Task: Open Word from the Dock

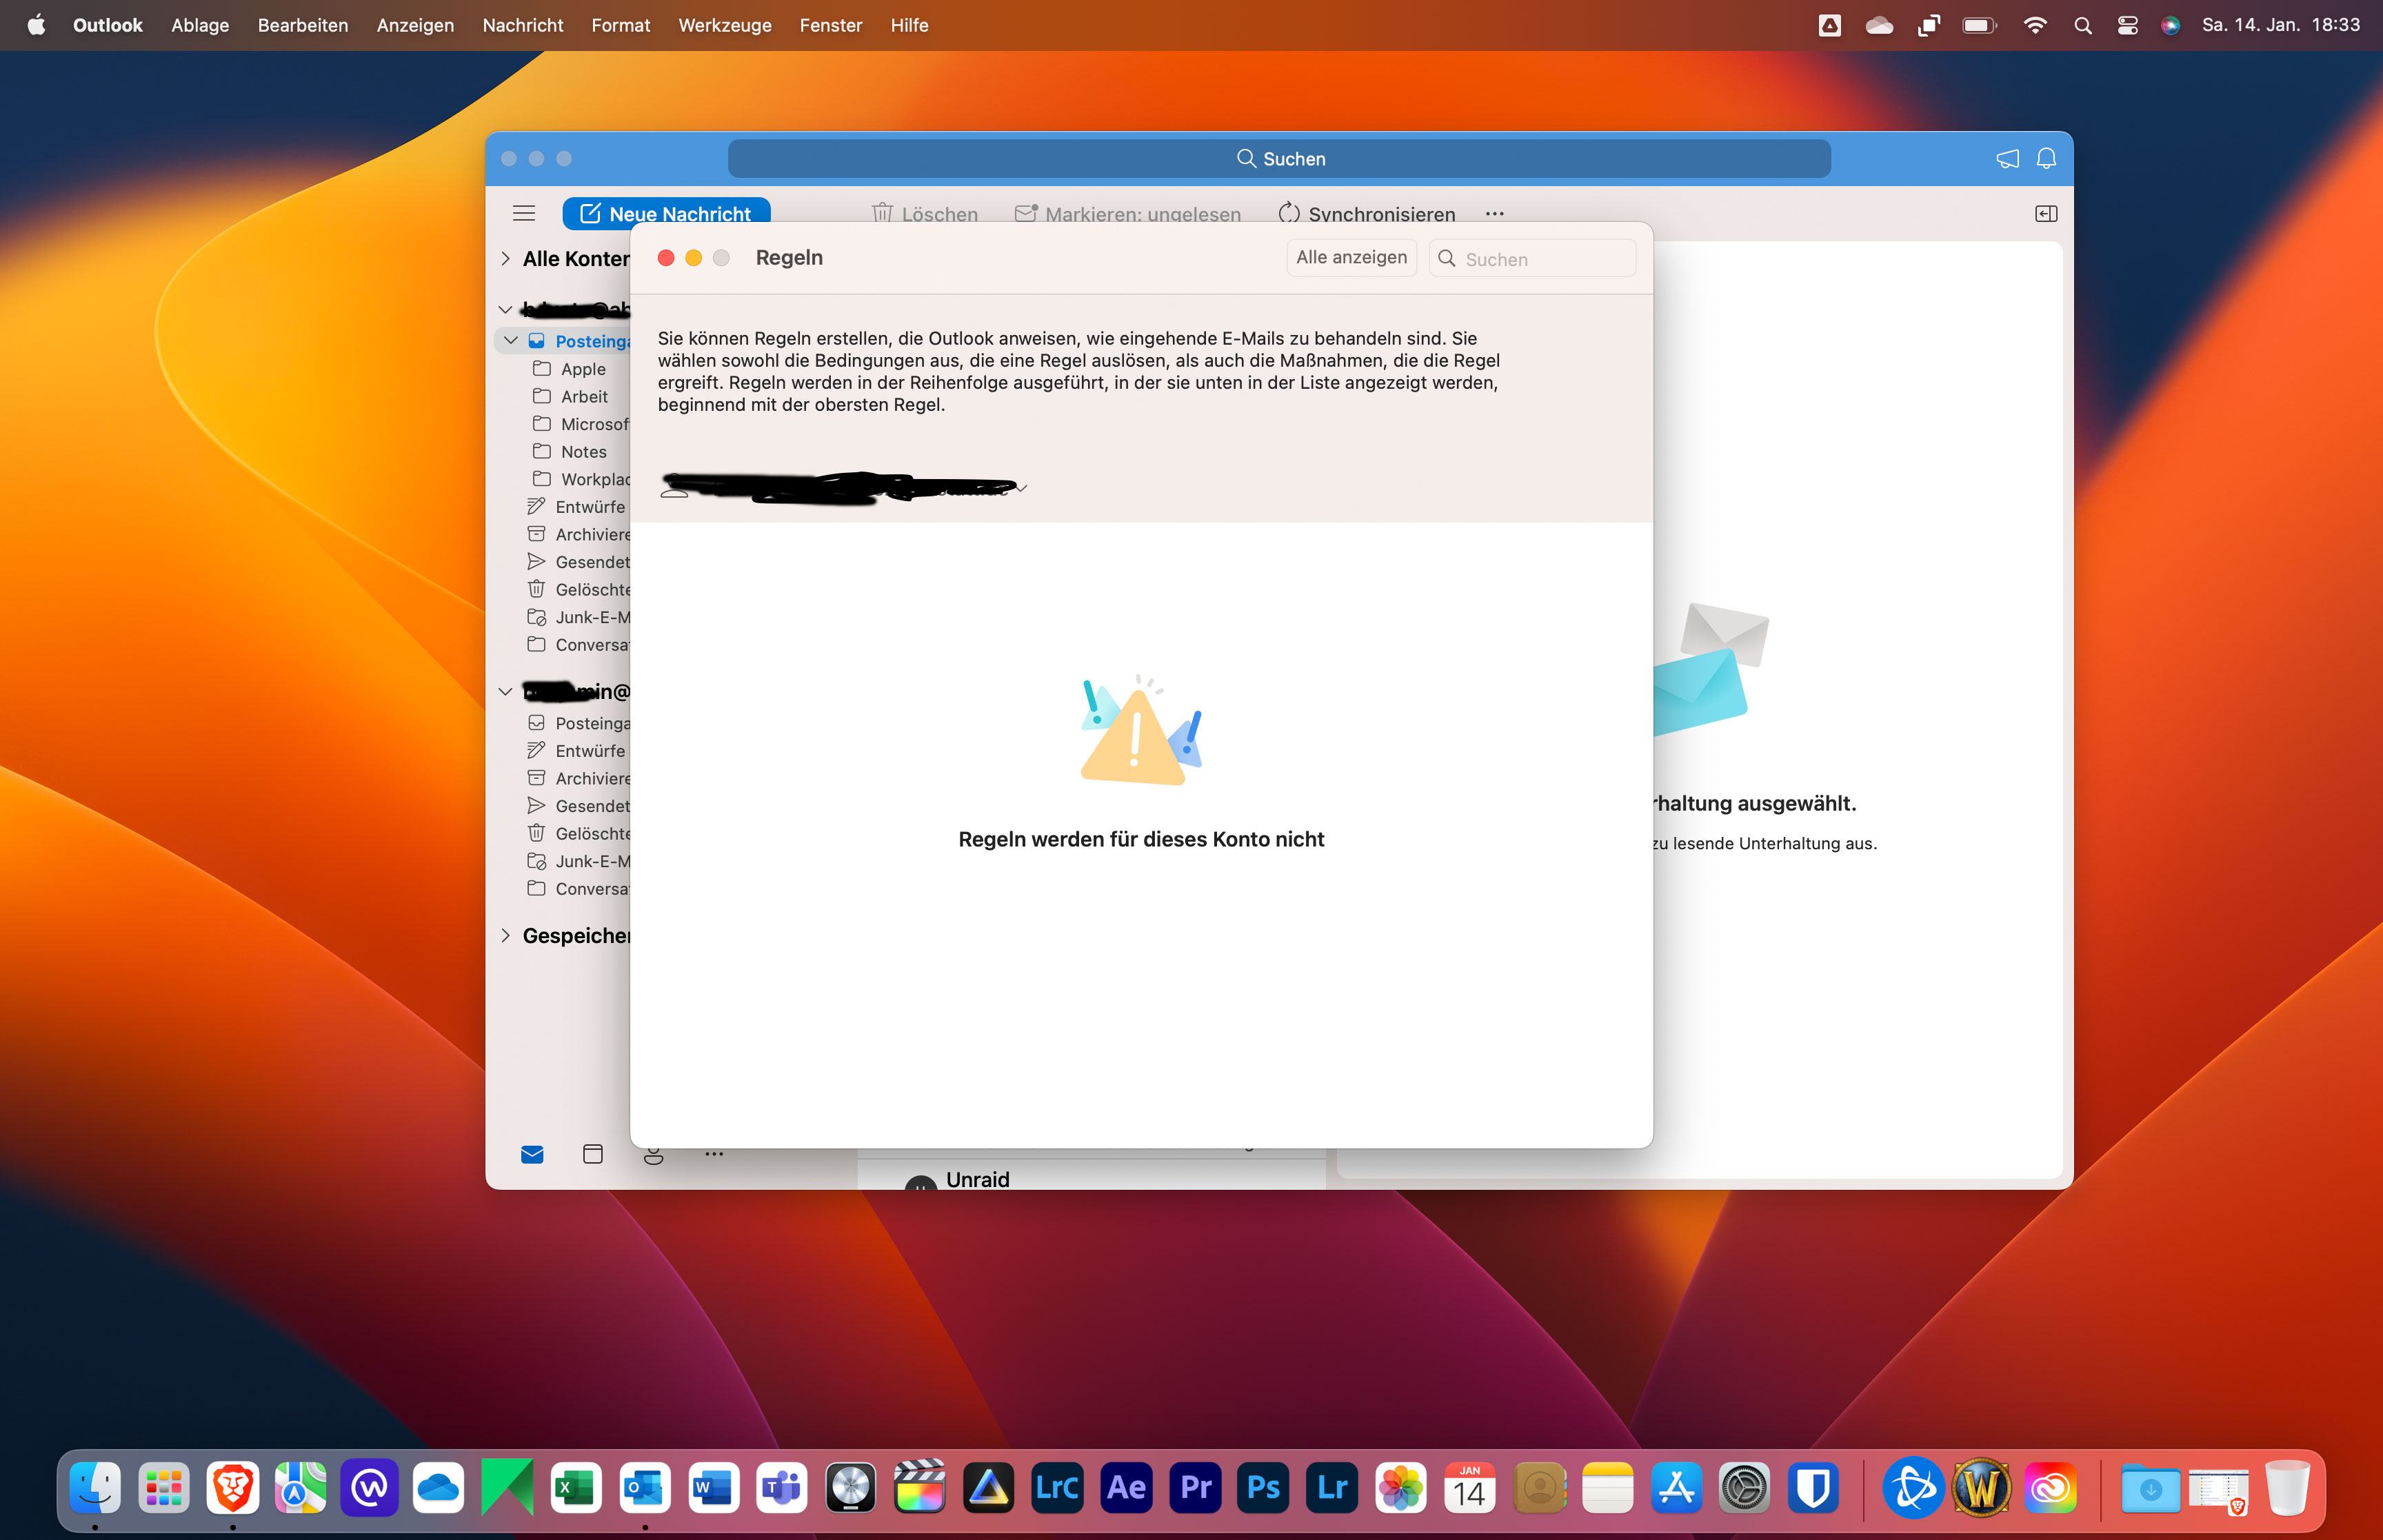Action: (x=712, y=1488)
